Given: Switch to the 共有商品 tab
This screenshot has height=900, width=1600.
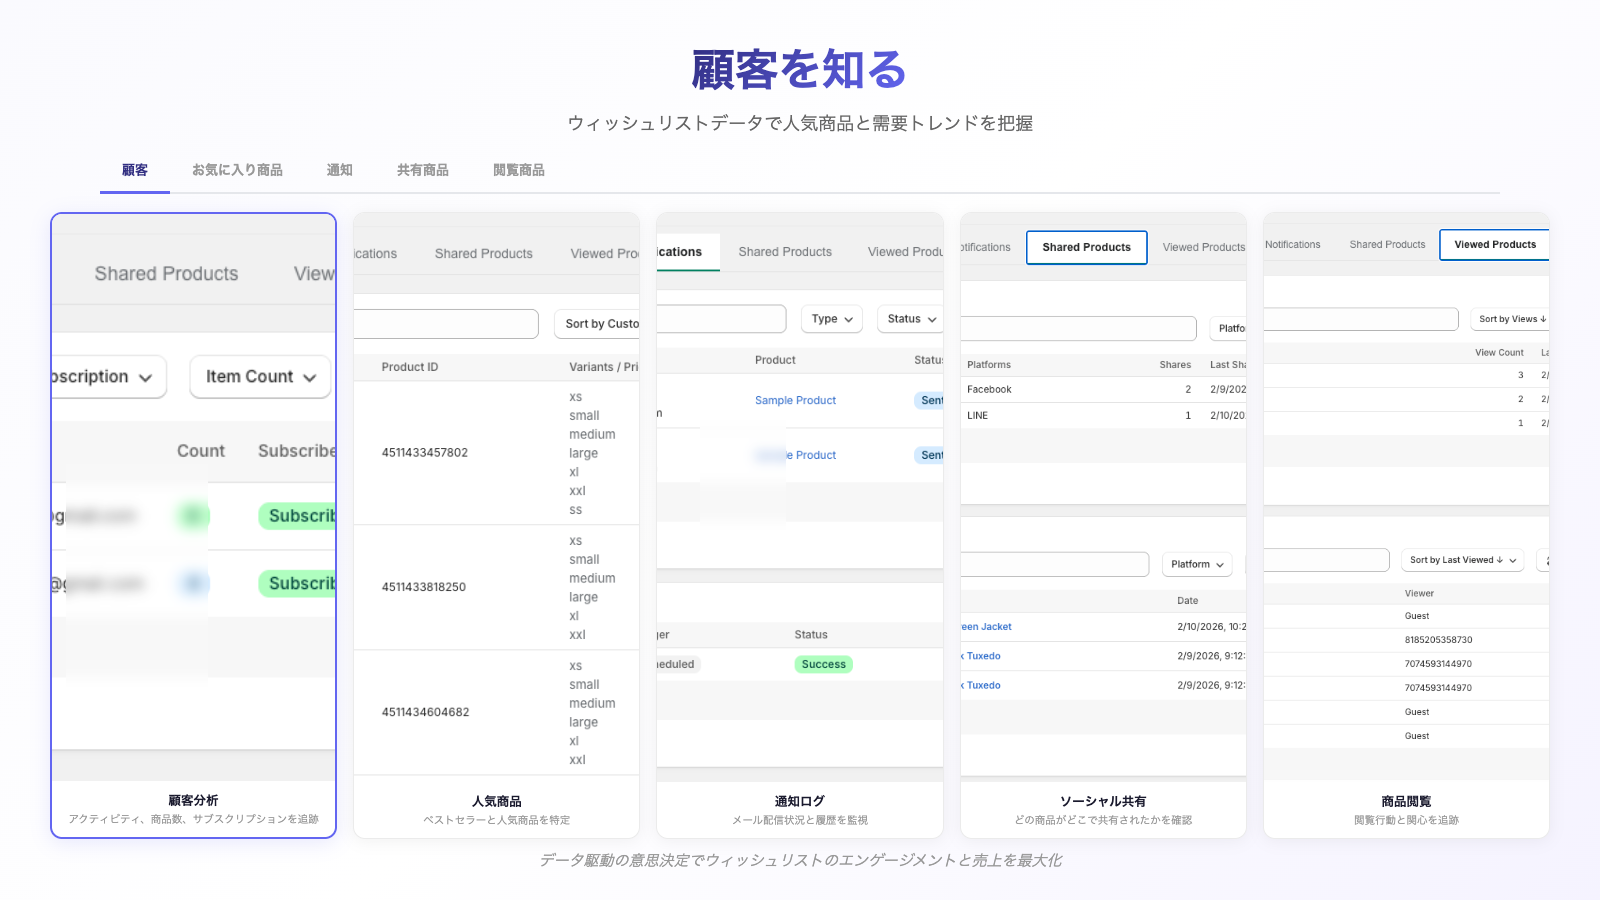Looking at the screenshot, I should click(x=422, y=170).
